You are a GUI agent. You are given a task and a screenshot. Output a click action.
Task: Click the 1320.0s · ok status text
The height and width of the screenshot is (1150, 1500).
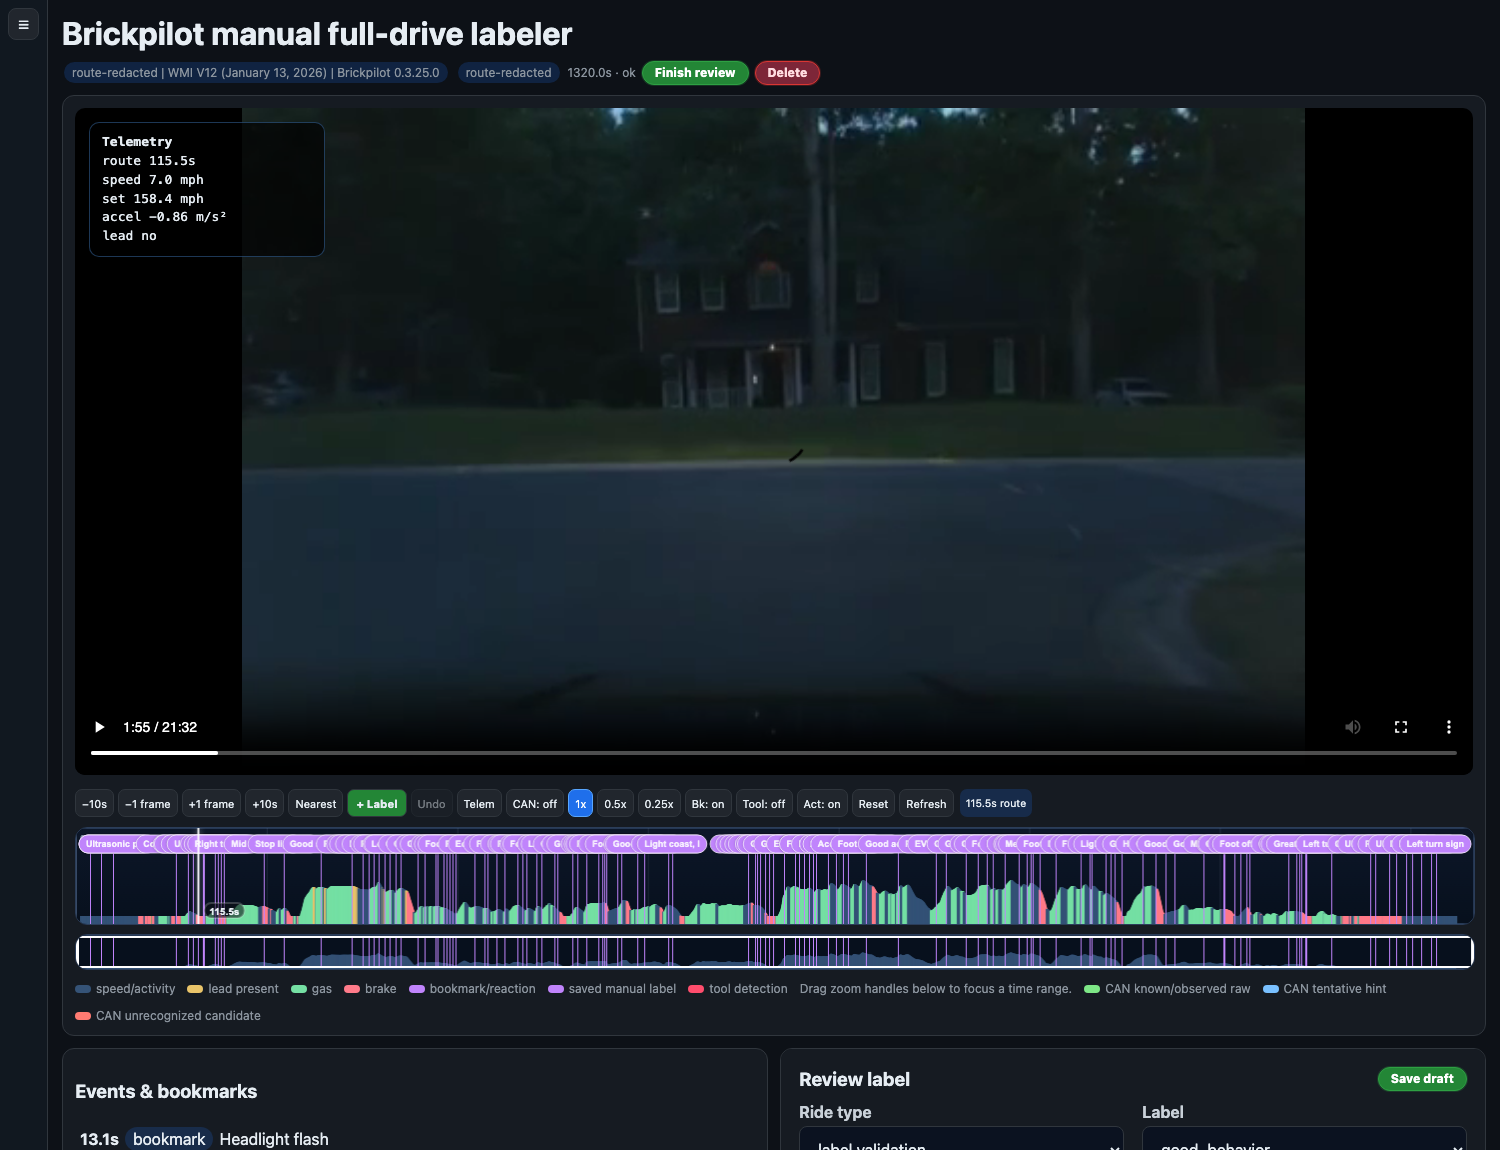pyautogui.click(x=601, y=73)
